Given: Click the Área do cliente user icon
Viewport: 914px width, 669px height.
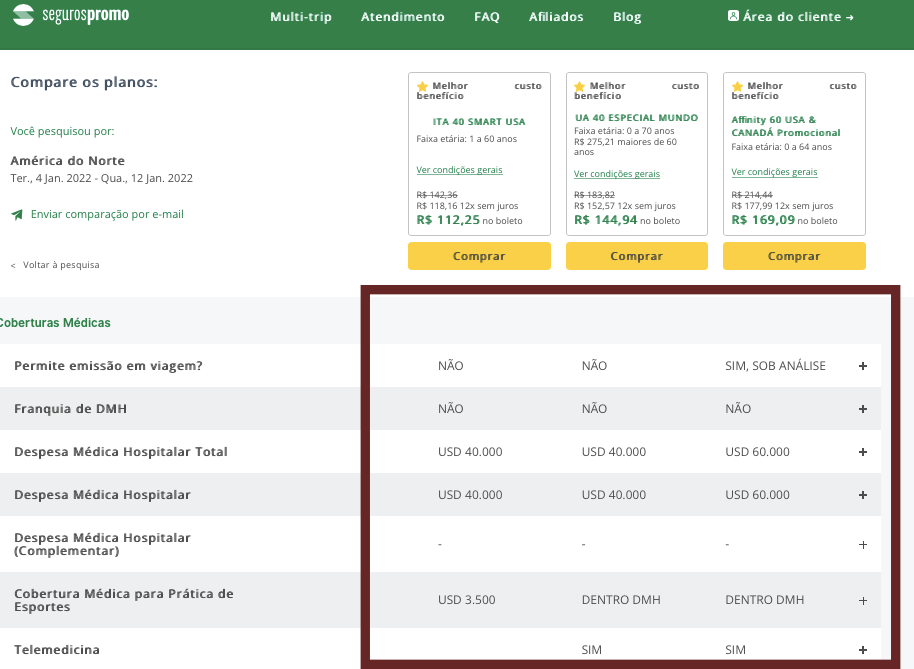Looking at the screenshot, I should [733, 16].
